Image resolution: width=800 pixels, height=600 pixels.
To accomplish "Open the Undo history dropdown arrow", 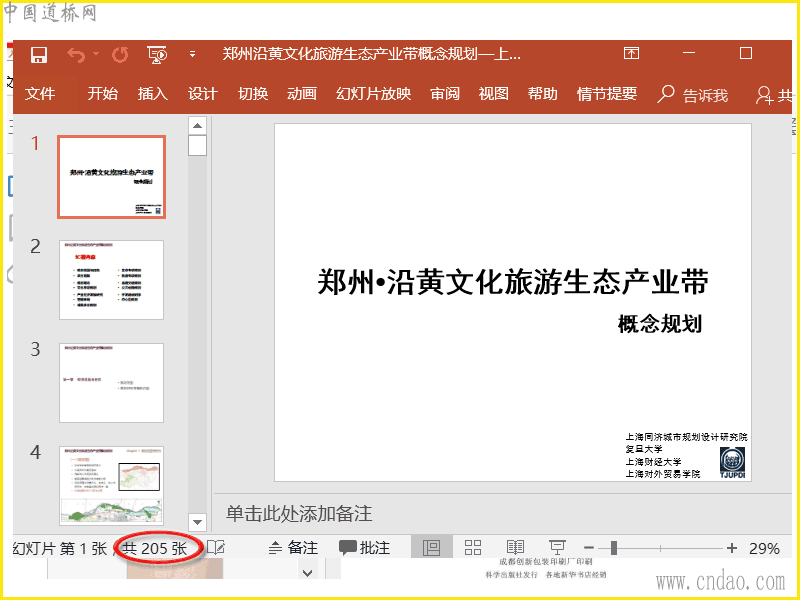I will [x=96, y=54].
